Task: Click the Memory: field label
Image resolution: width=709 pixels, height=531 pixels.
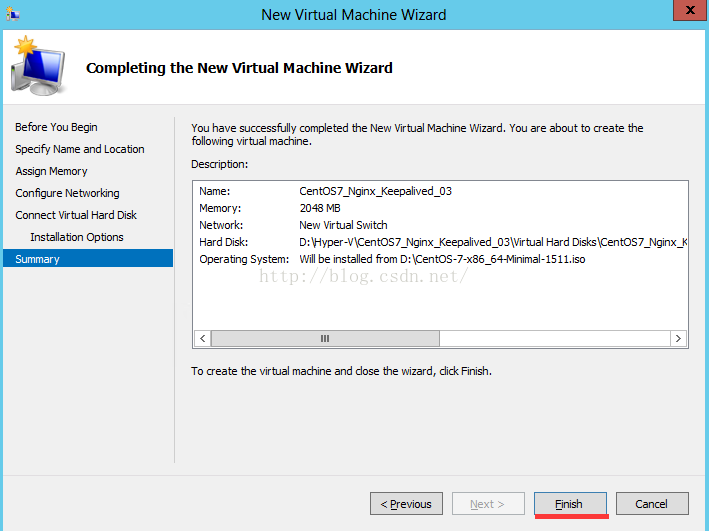Action: [220, 208]
